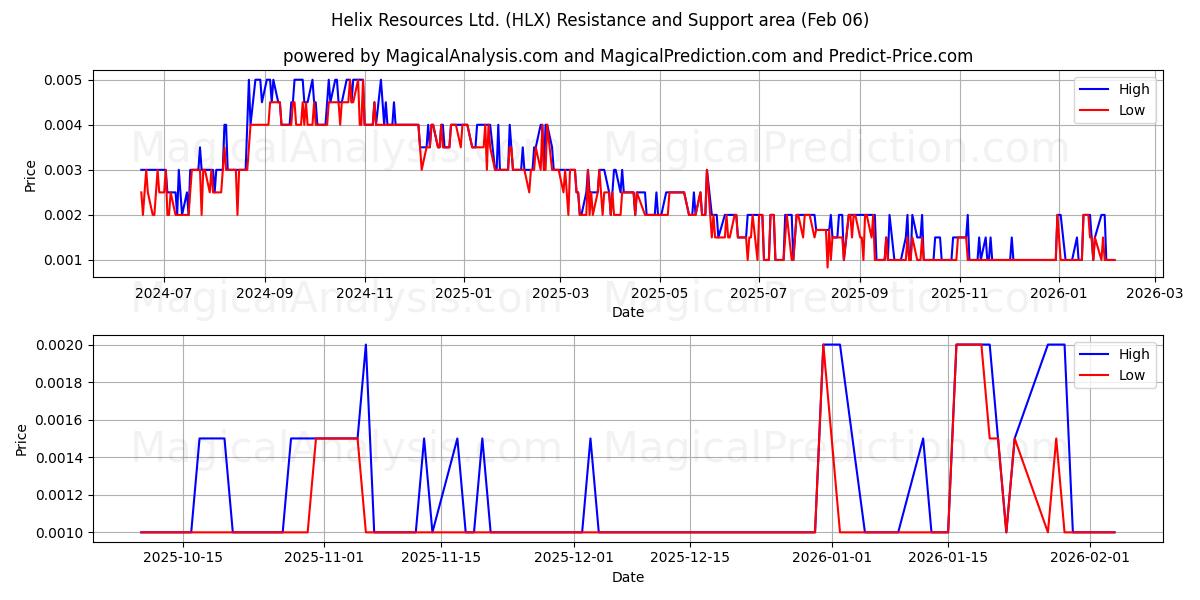Click the '0.002' price tick label
The image size is (1200, 600).
[65, 215]
